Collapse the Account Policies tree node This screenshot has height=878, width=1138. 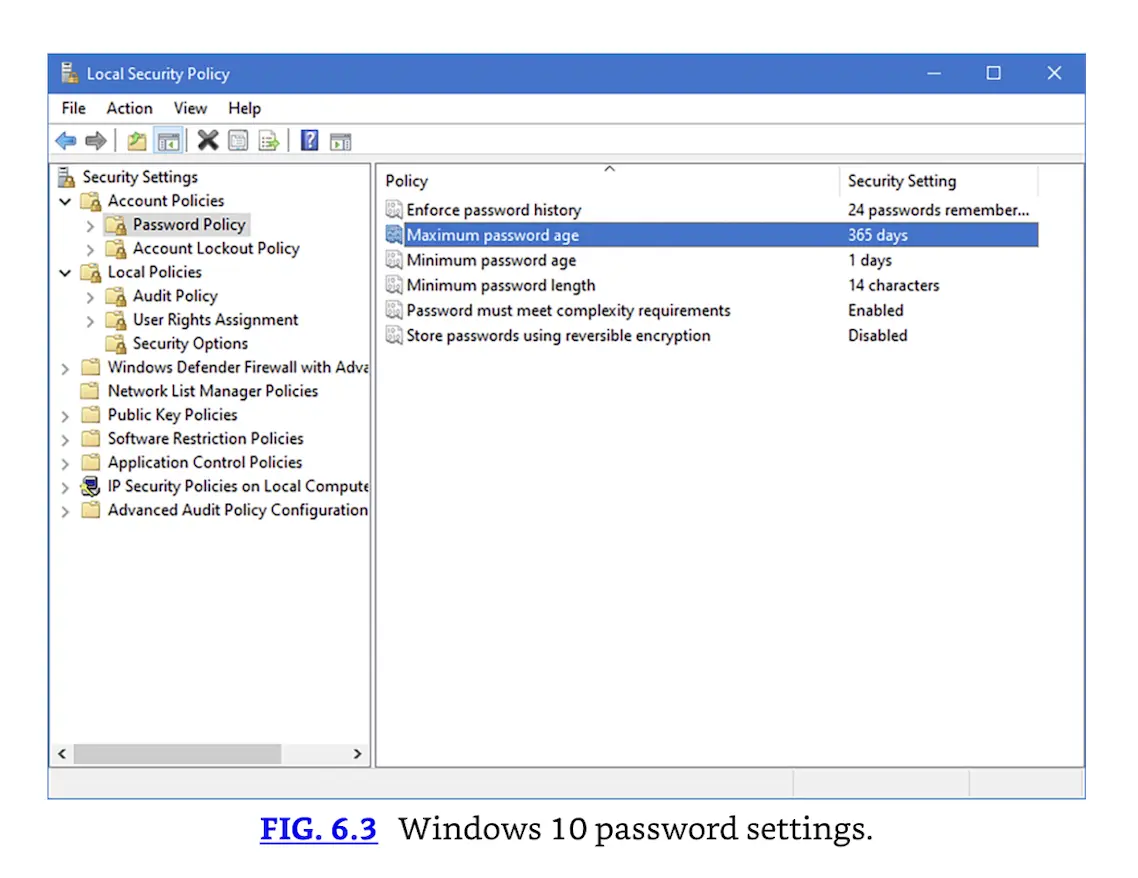tap(66, 202)
